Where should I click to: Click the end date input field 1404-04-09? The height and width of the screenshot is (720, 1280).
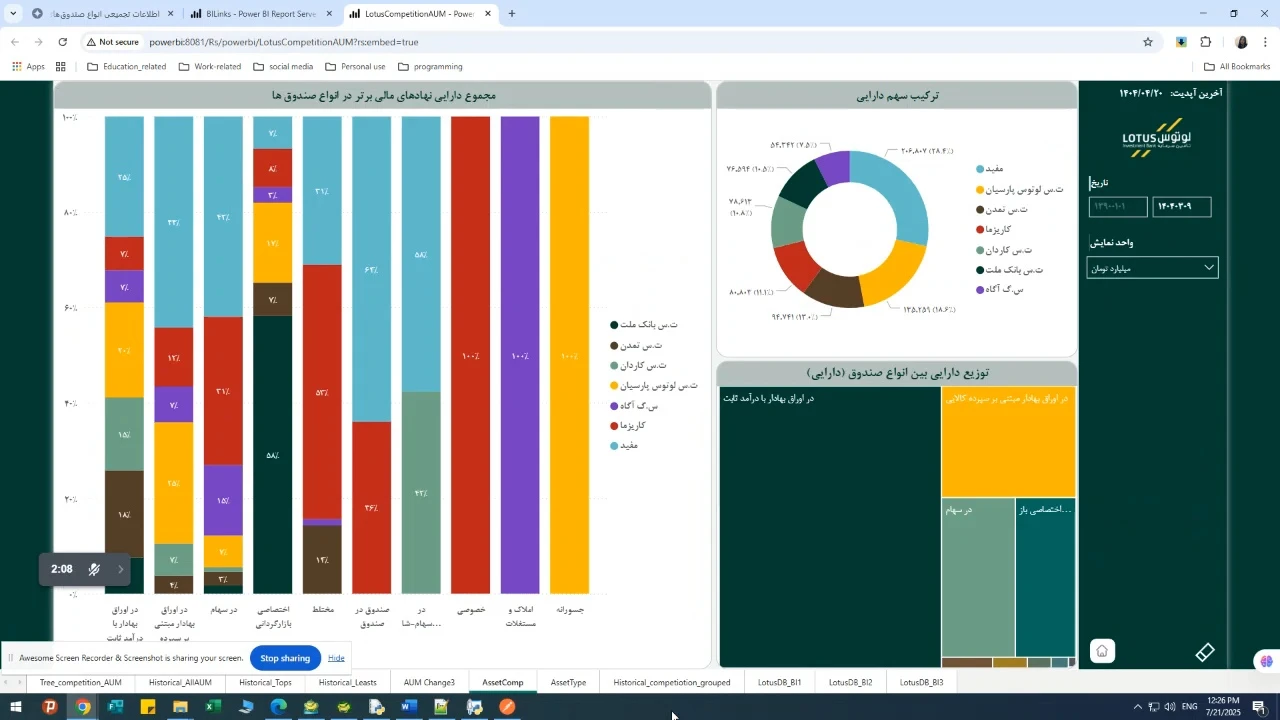click(x=1181, y=207)
